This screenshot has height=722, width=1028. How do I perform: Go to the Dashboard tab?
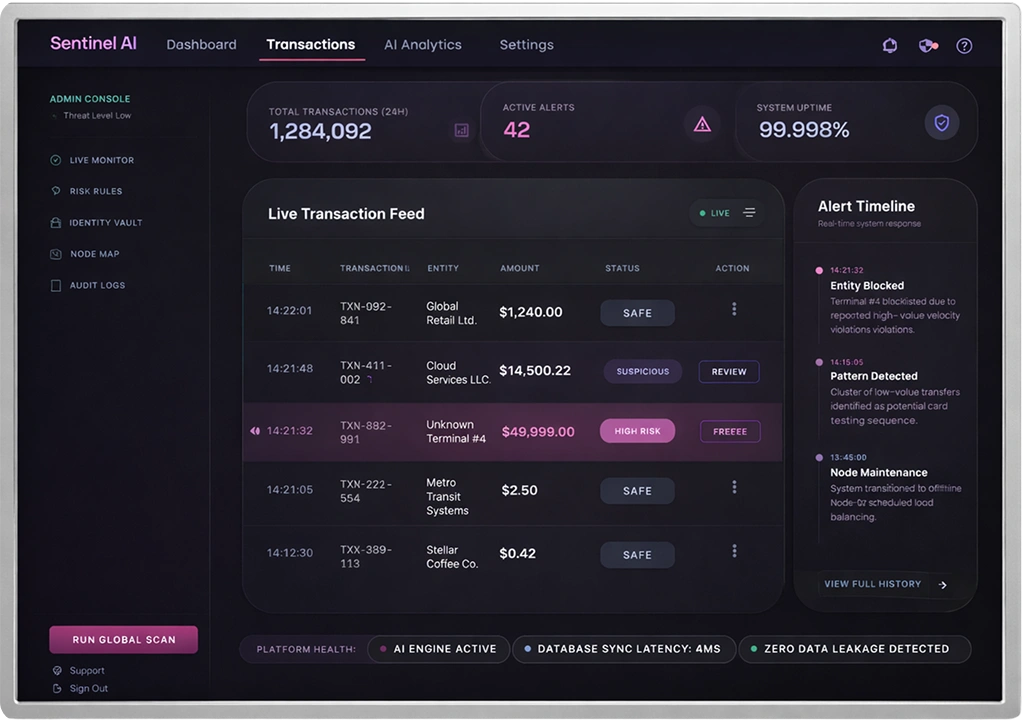tap(201, 45)
